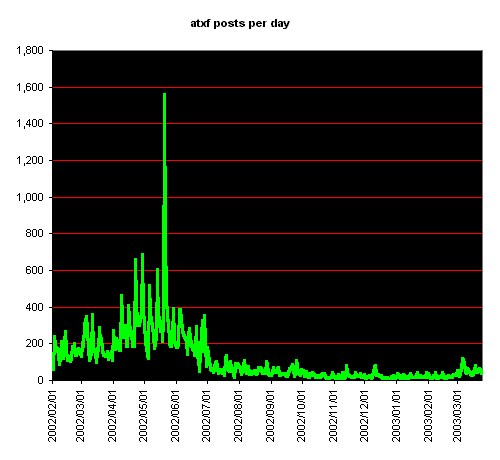Click the y-axis label 1,200
Screen dimensions: 500x460
click(x=30, y=160)
